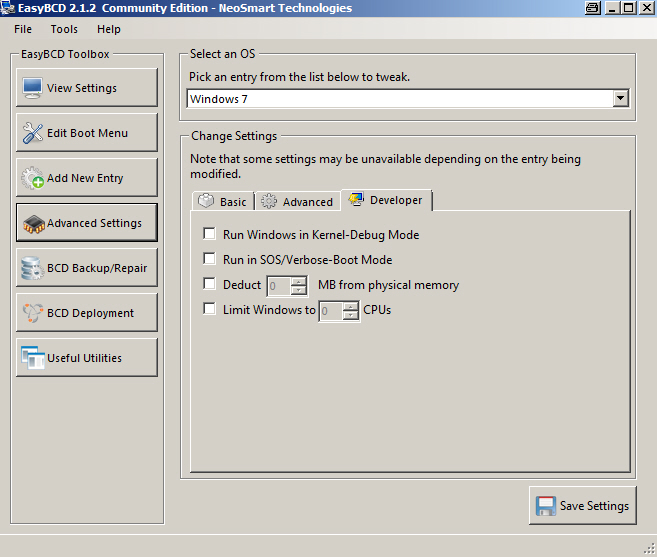Click the 'MB from physical memory' label
The image size is (657, 557).
click(388, 285)
